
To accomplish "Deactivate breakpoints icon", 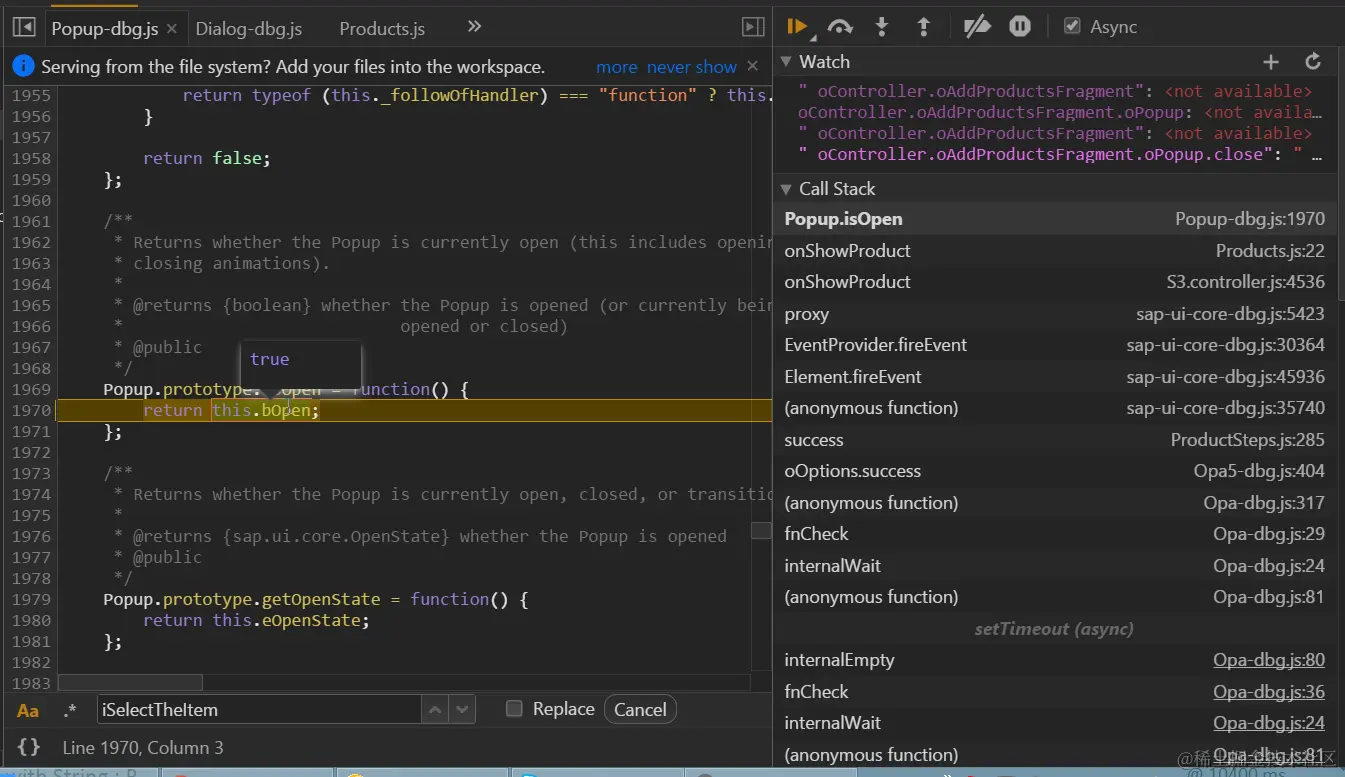I will point(976,27).
